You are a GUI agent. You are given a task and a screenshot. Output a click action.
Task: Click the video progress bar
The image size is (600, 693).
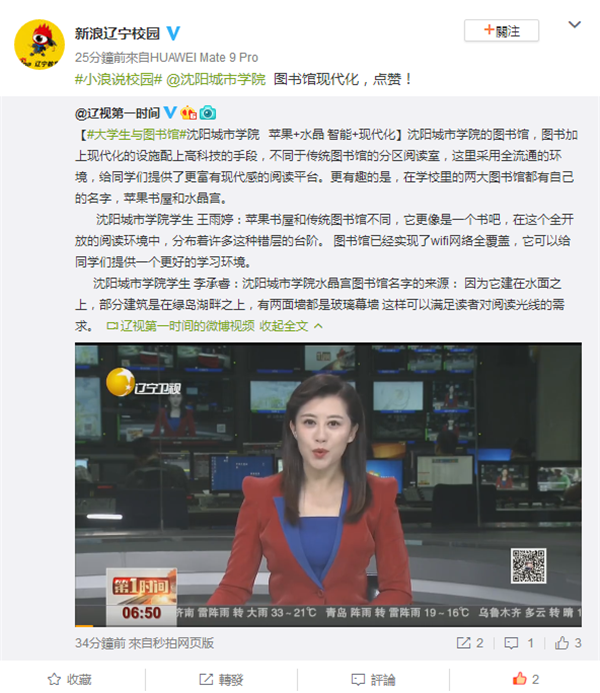[328, 625]
